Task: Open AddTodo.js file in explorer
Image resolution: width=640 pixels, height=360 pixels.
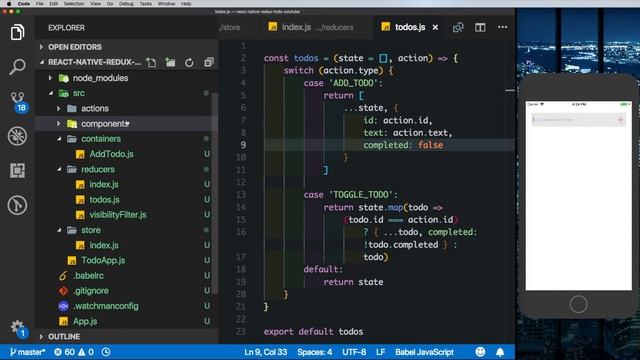Action: [111, 154]
